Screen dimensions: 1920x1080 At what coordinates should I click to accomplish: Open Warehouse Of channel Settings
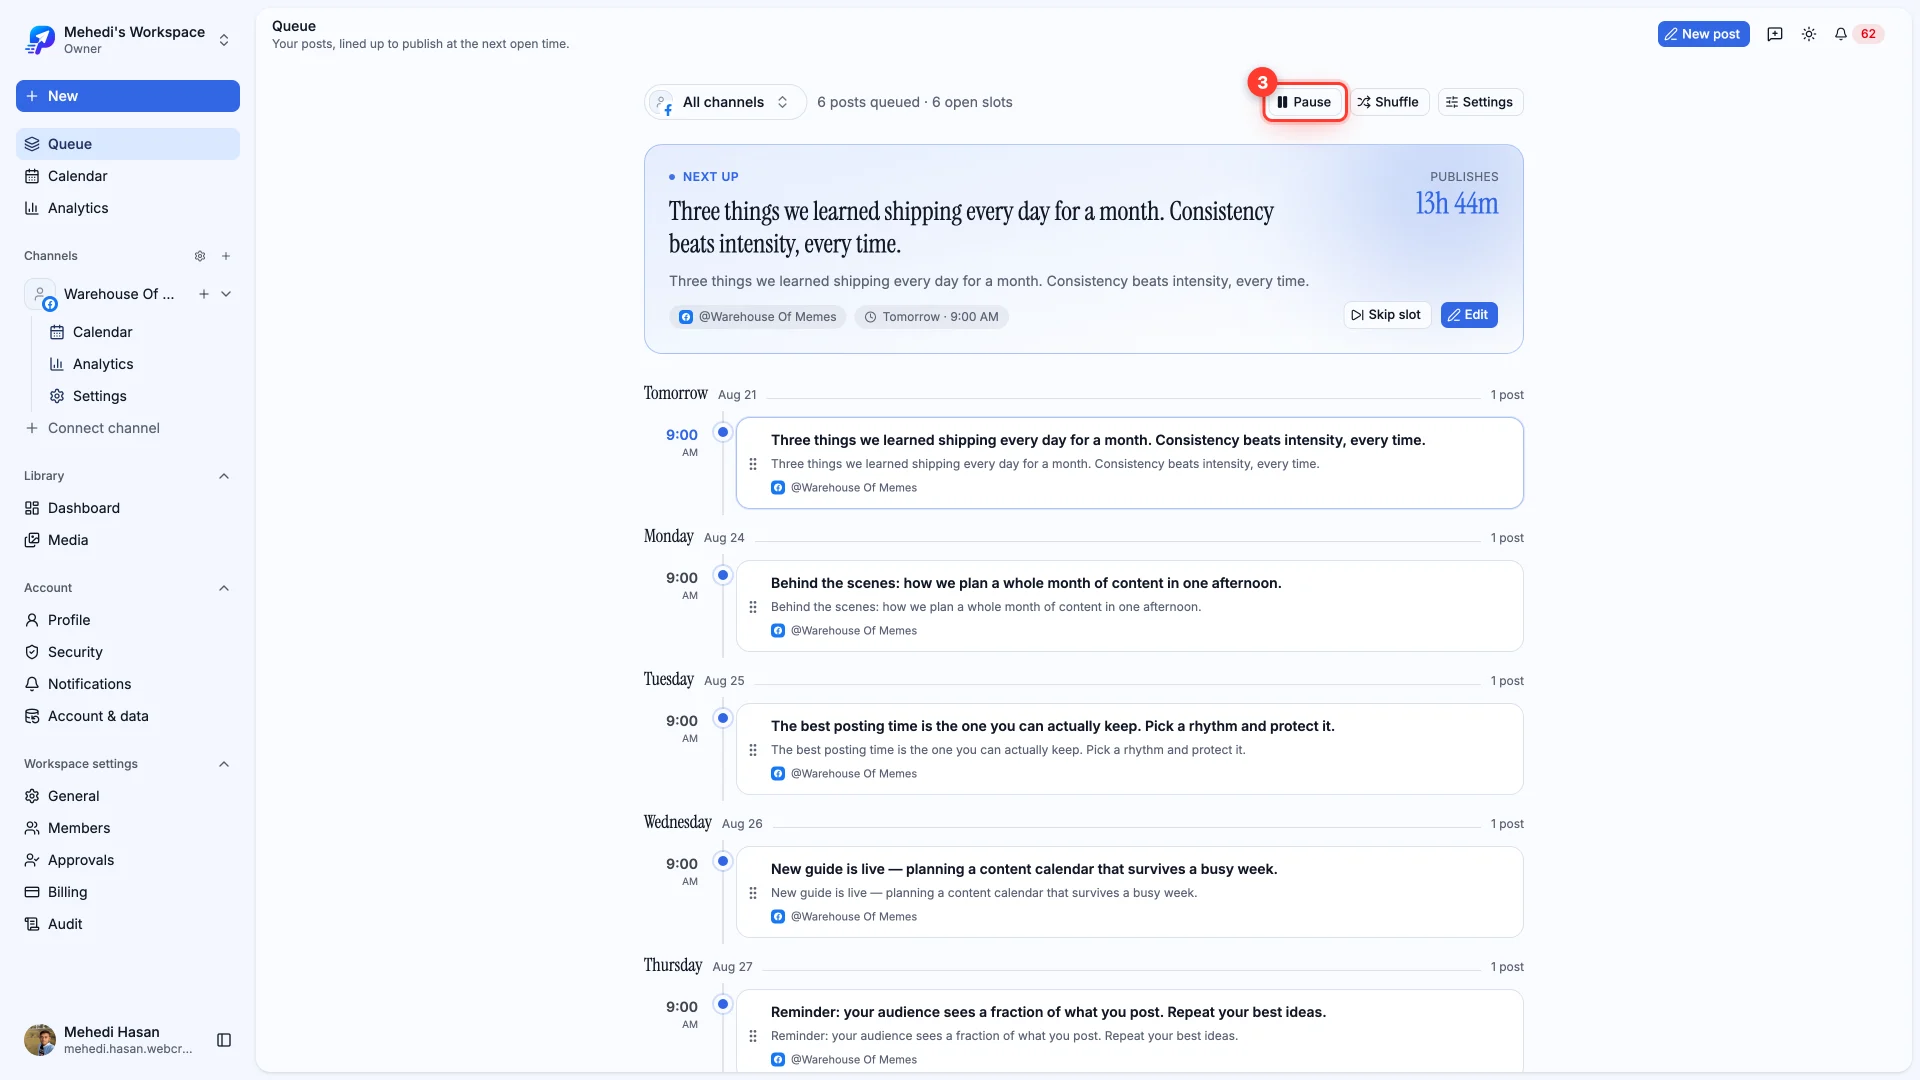[x=140, y=396]
